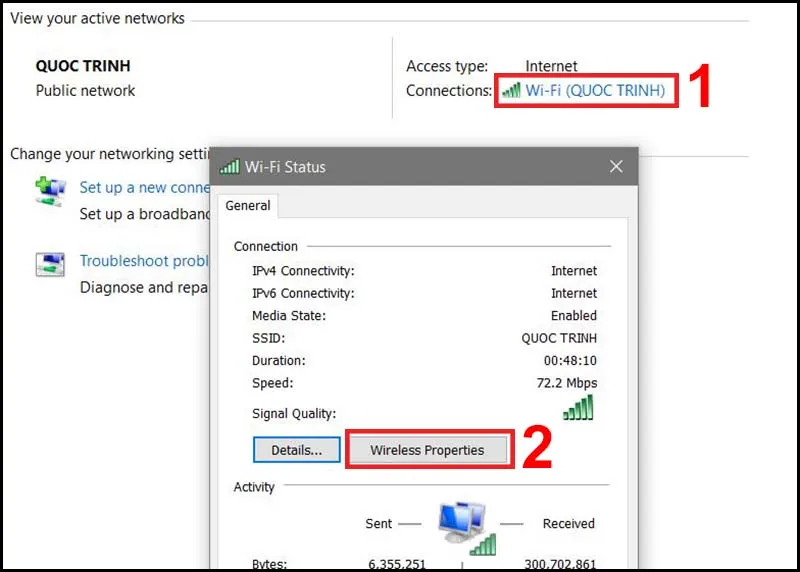This screenshot has height=572, width=800.
Task: Open Wireless Properties
Action: 427,450
